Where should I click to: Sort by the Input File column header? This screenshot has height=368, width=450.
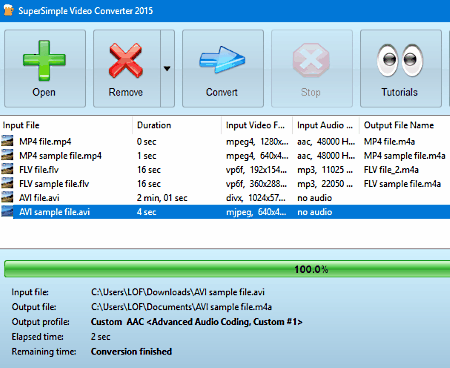pos(66,125)
